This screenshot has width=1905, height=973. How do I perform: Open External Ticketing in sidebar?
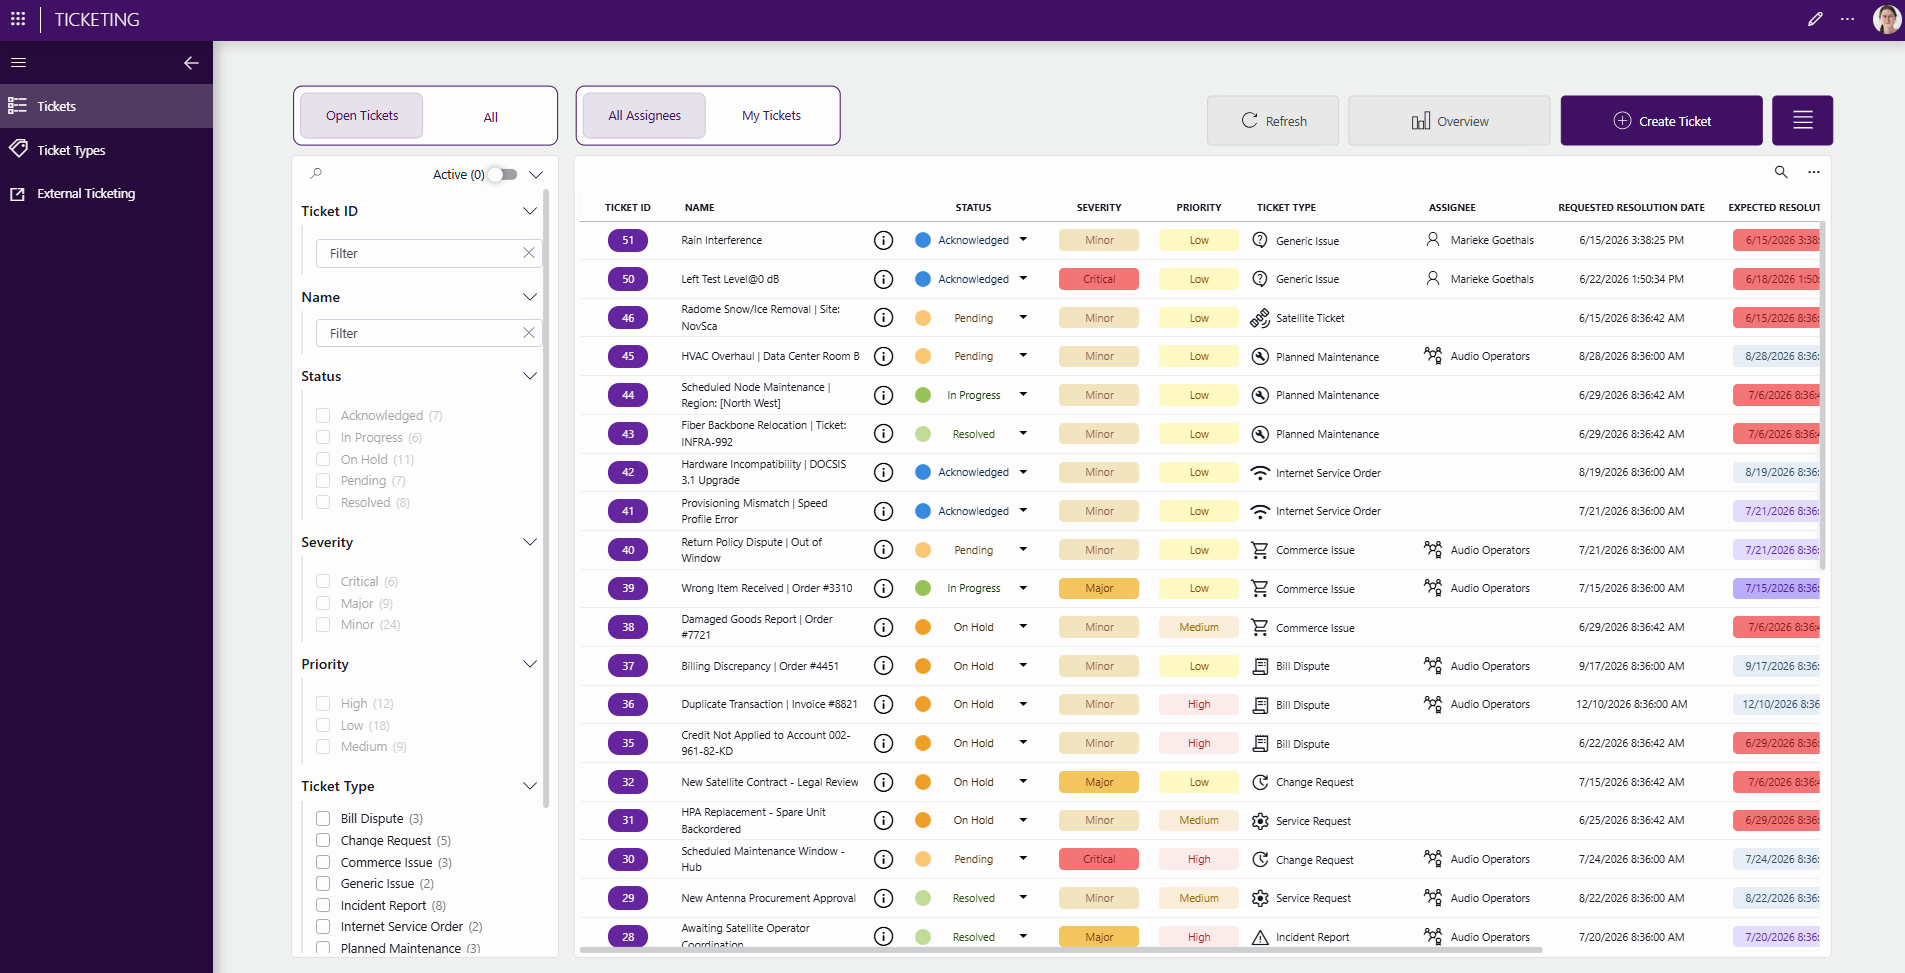pos(106,194)
